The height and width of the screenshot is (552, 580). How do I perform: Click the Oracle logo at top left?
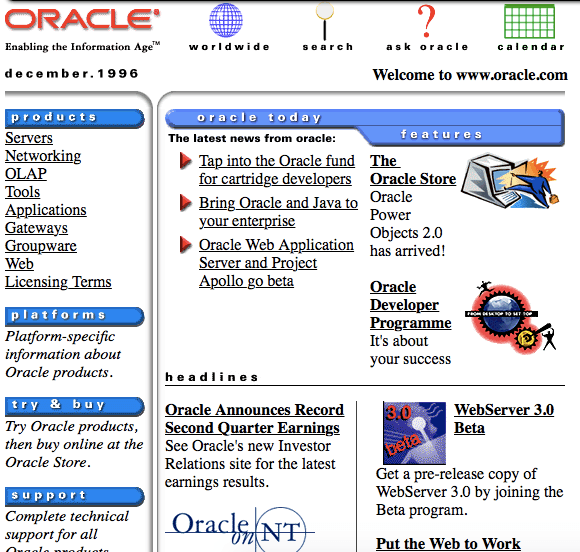(x=82, y=19)
